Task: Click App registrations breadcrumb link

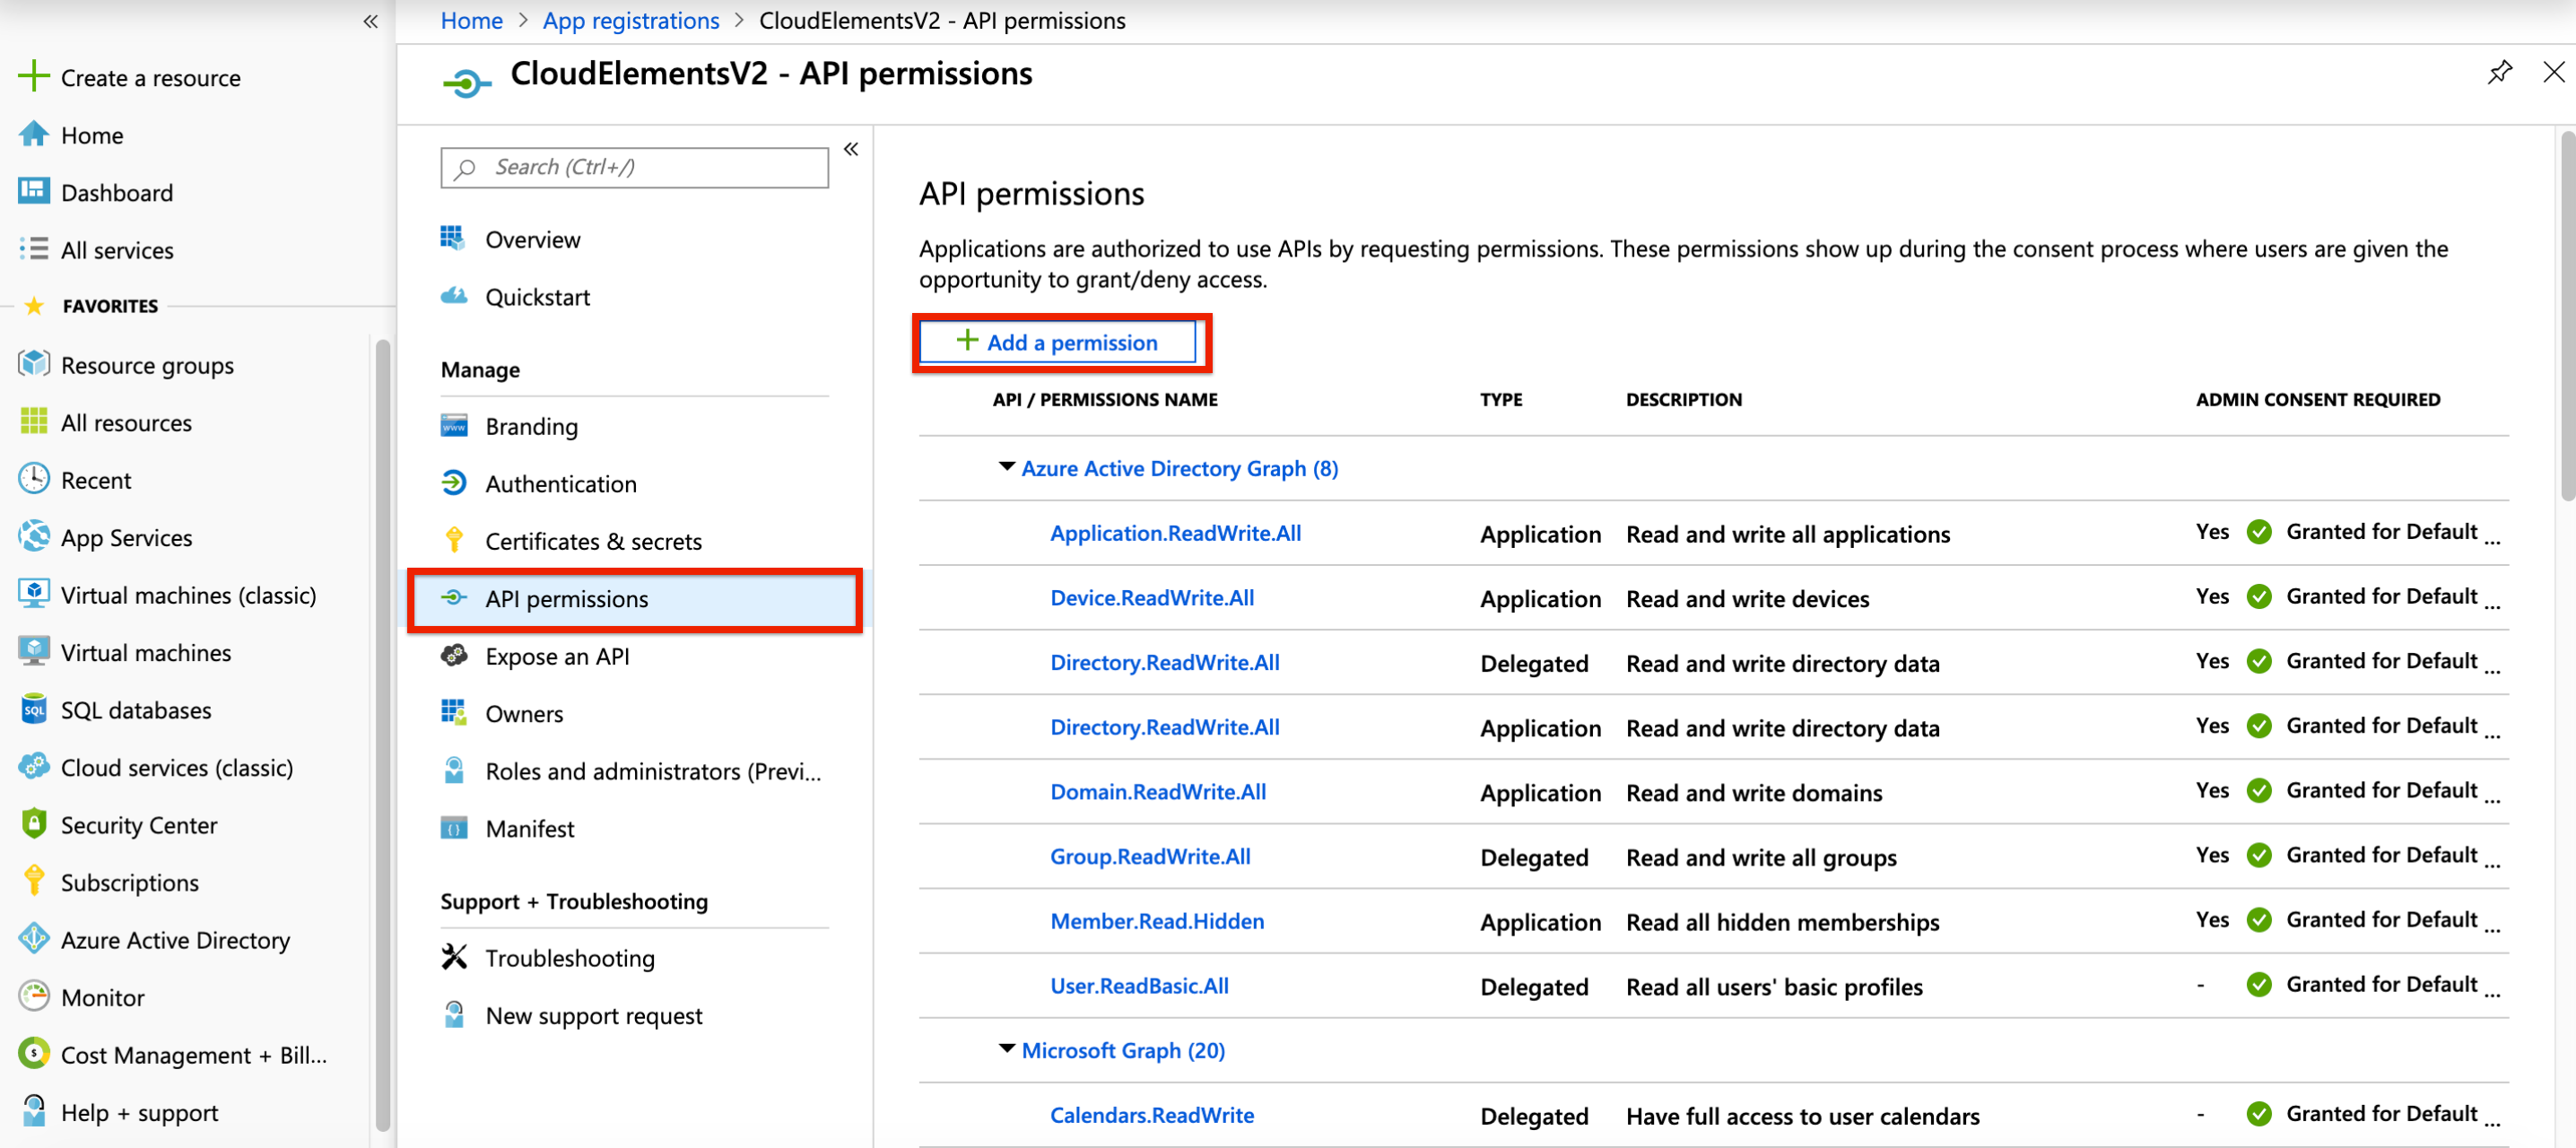Action: pos(630,20)
